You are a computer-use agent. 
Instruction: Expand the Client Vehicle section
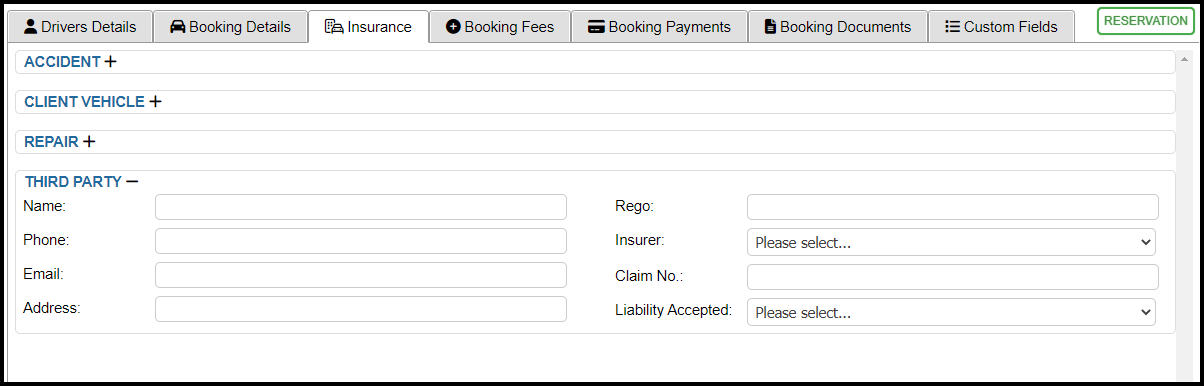click(155, 102)
